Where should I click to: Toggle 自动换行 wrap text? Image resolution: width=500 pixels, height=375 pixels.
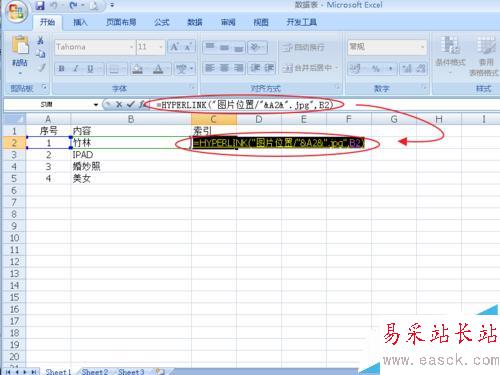[x=303, y=47]
